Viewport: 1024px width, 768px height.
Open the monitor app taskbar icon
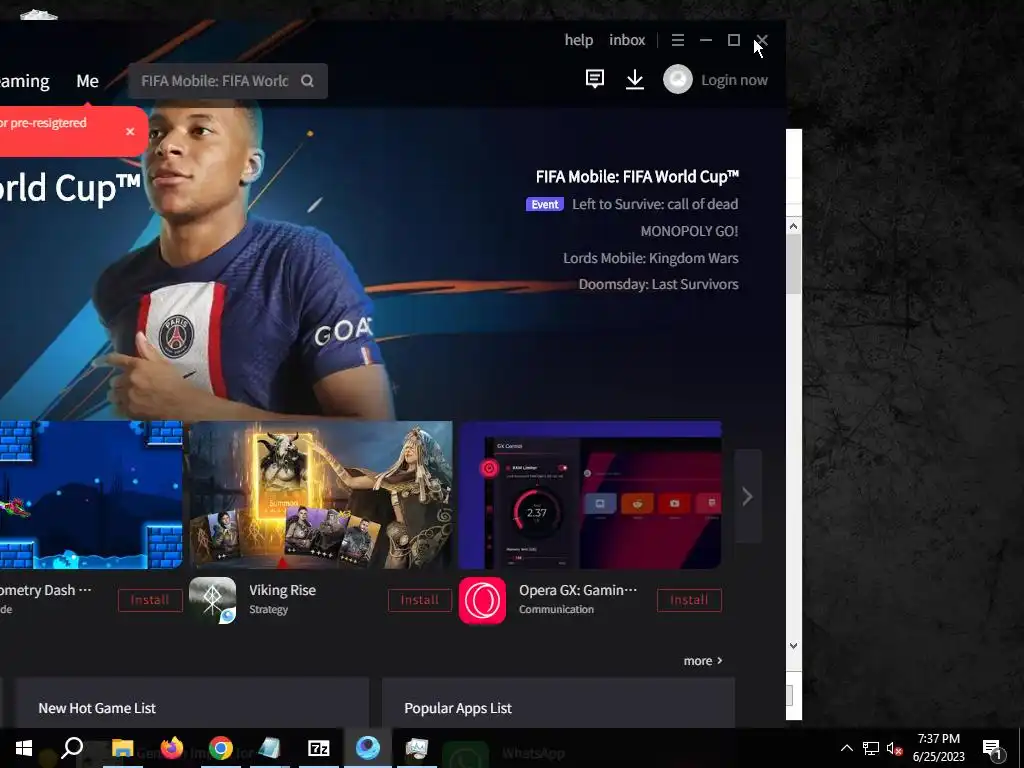417,748
